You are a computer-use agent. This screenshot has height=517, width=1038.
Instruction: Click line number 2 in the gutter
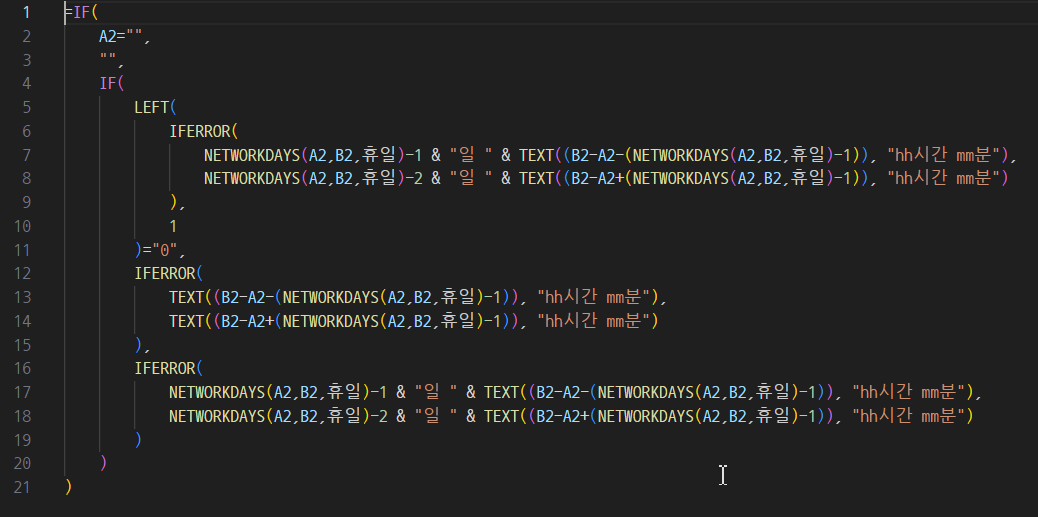coord(26,36)
